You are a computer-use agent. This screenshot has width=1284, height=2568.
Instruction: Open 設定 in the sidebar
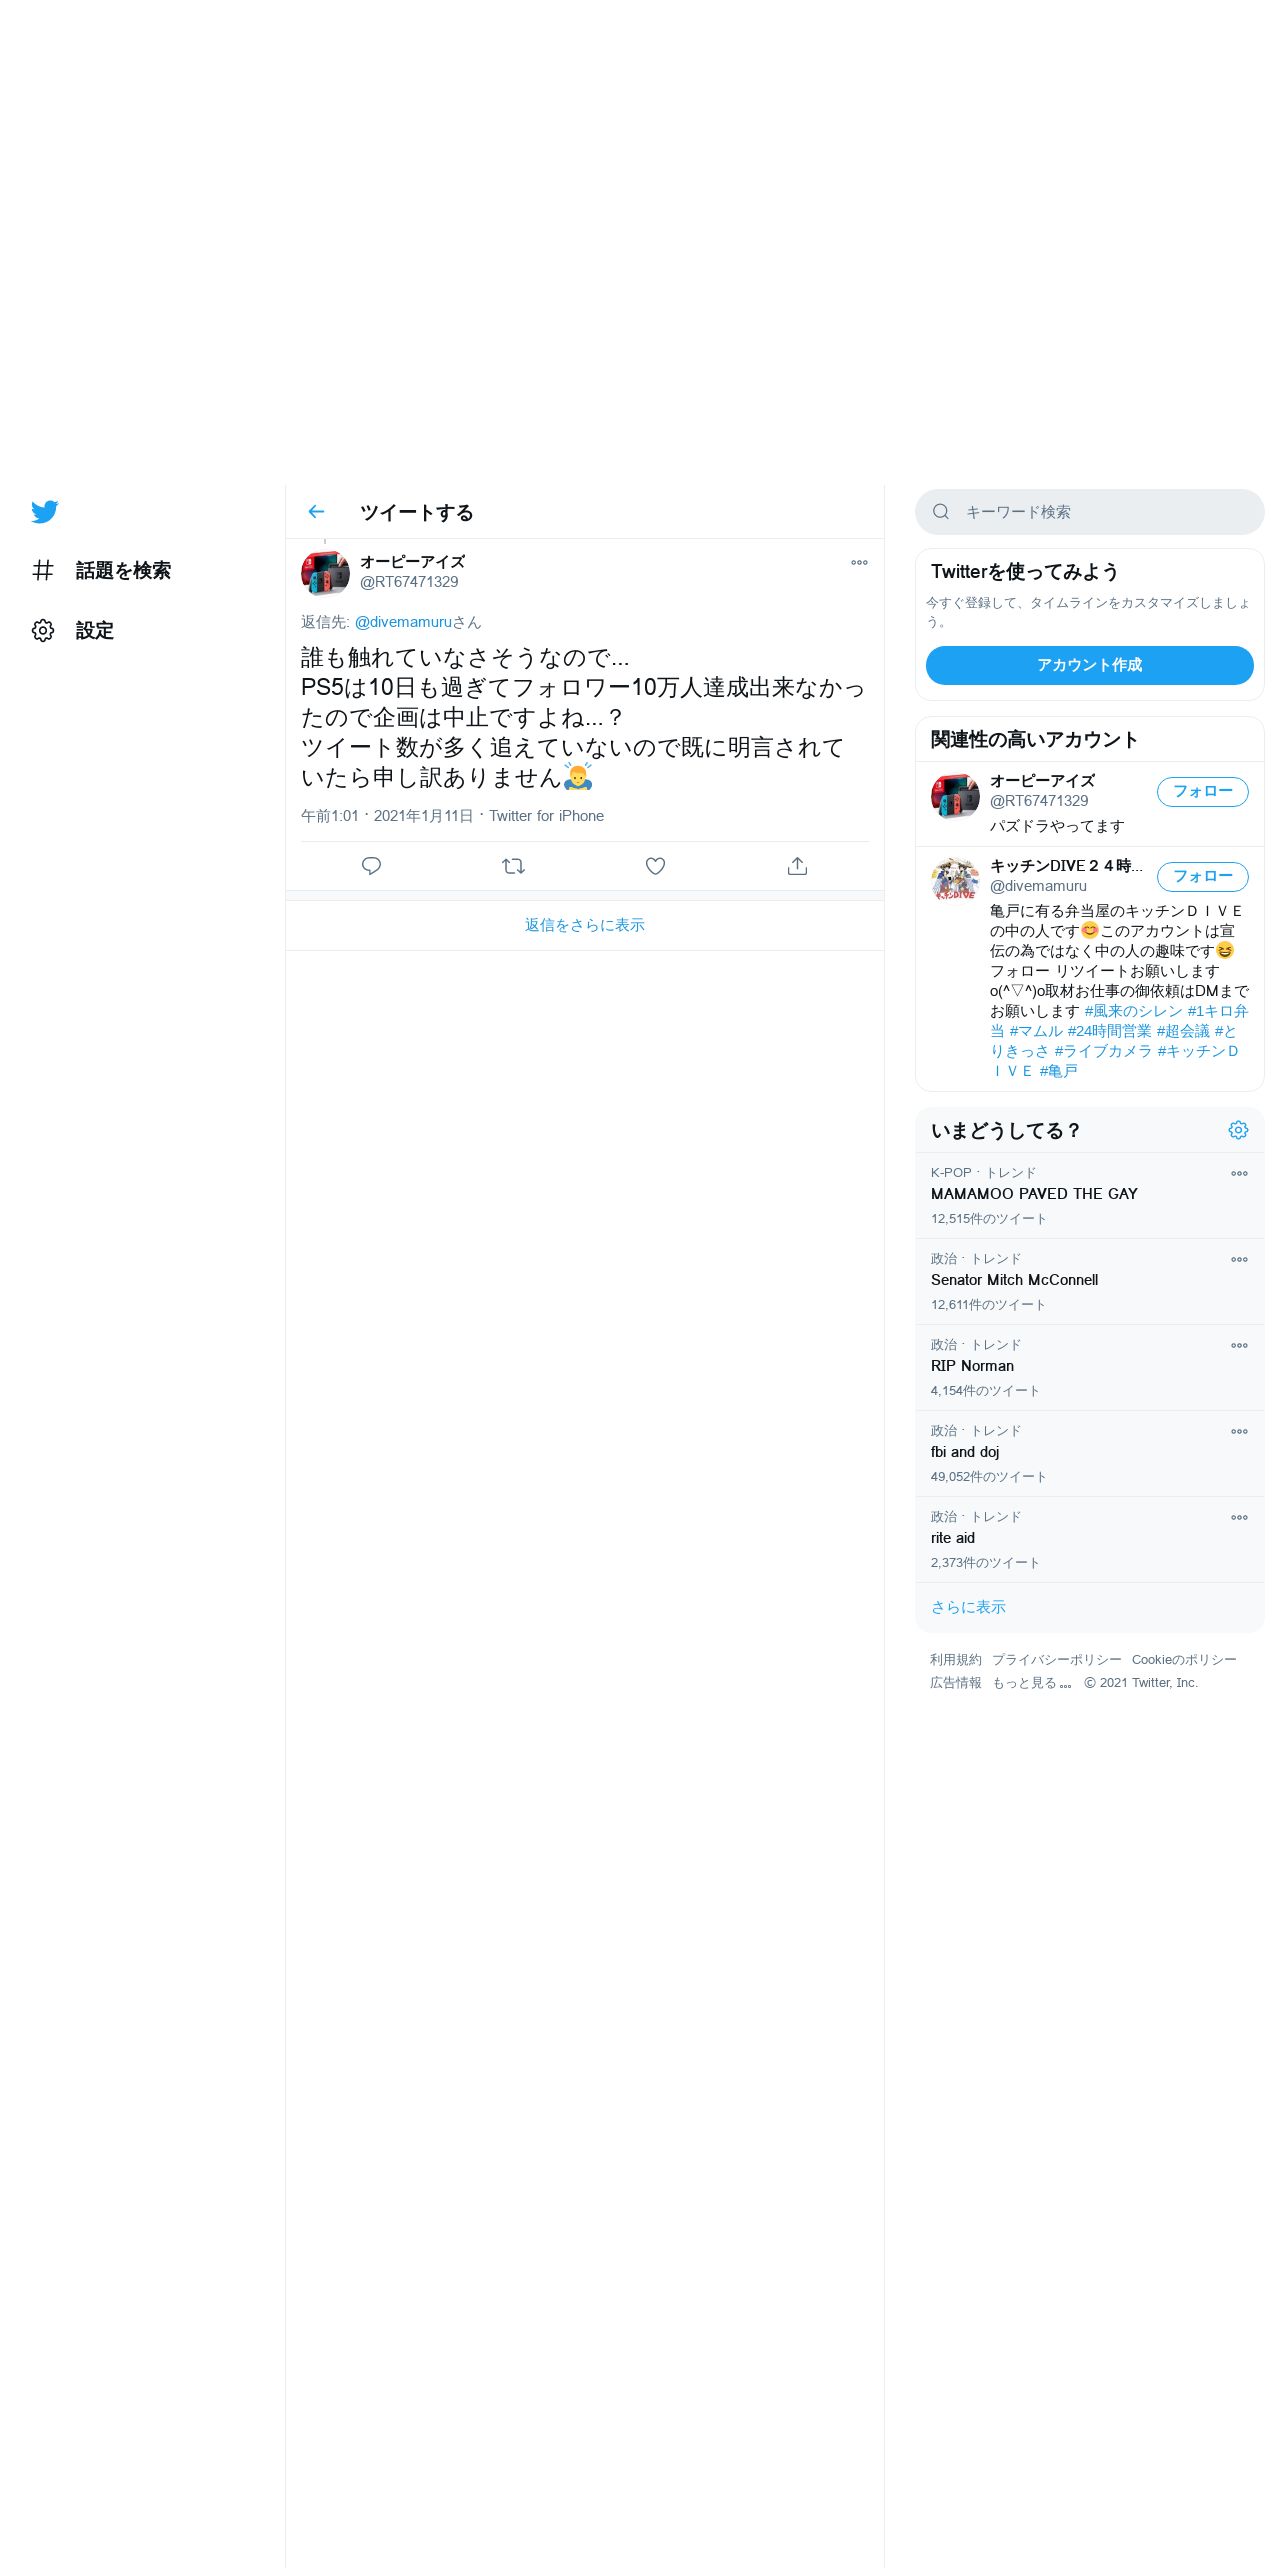click(x=73, y=631)
